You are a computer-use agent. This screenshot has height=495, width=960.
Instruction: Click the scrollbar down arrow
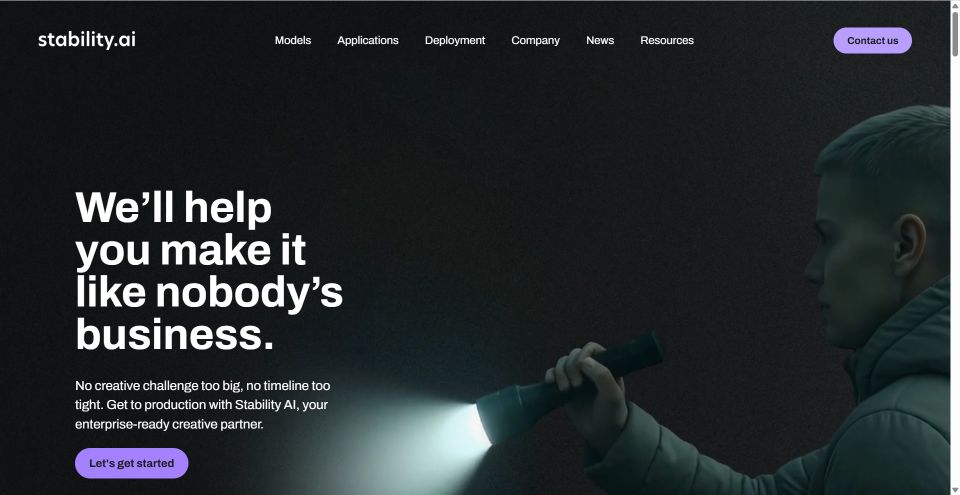coord(955,490)
